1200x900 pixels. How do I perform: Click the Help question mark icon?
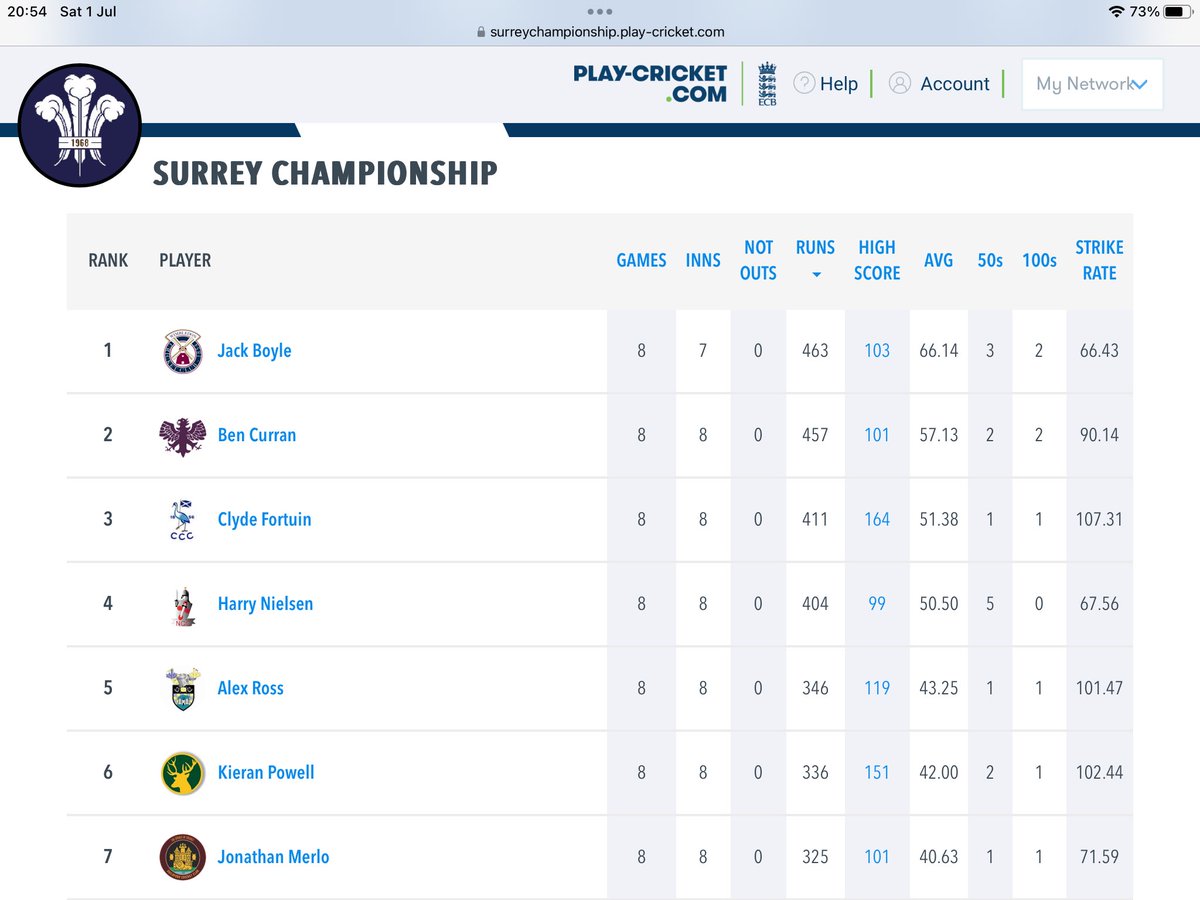click(802, 83)
